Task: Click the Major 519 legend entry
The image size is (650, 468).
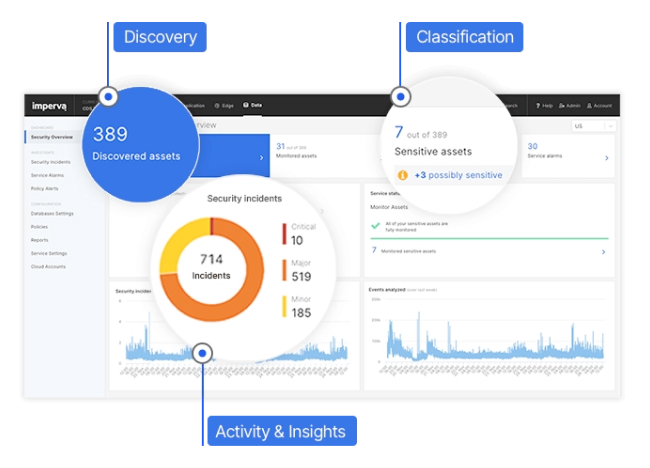Action: click(x=297, y=271)
